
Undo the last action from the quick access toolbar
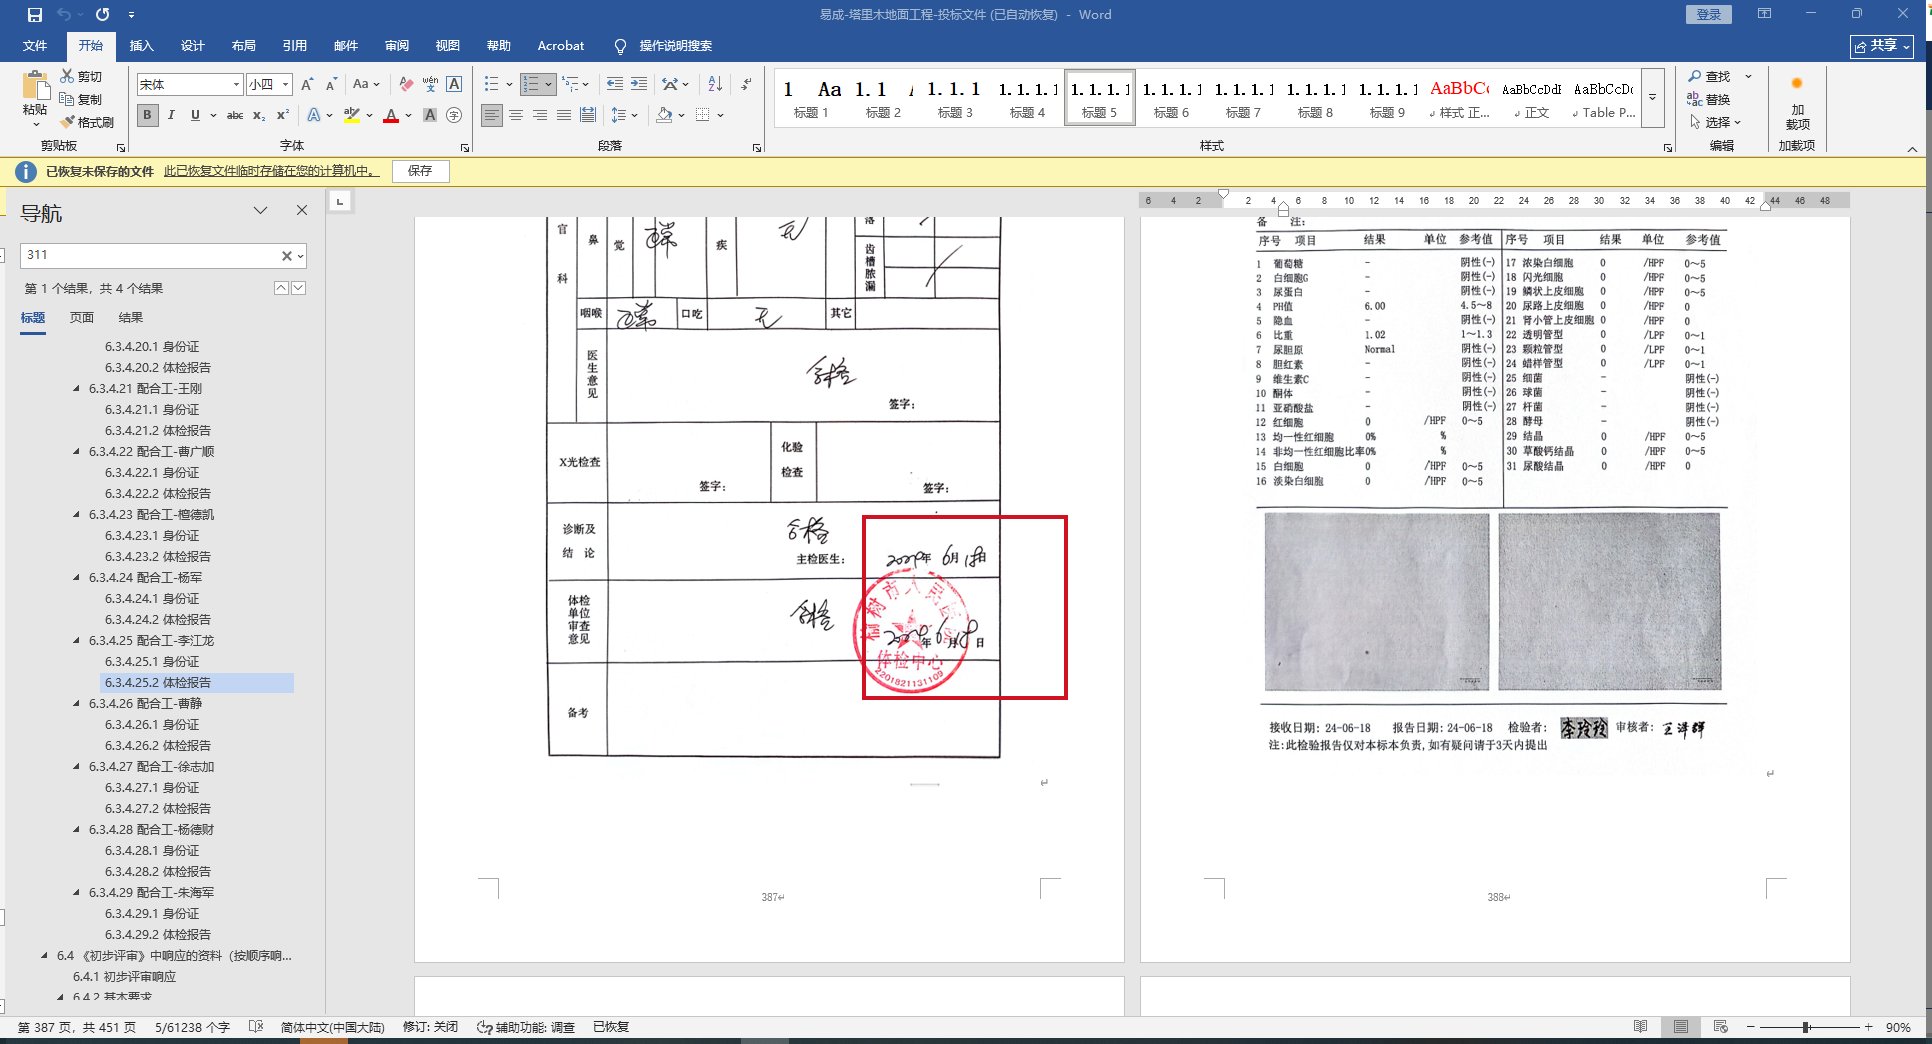64,15
